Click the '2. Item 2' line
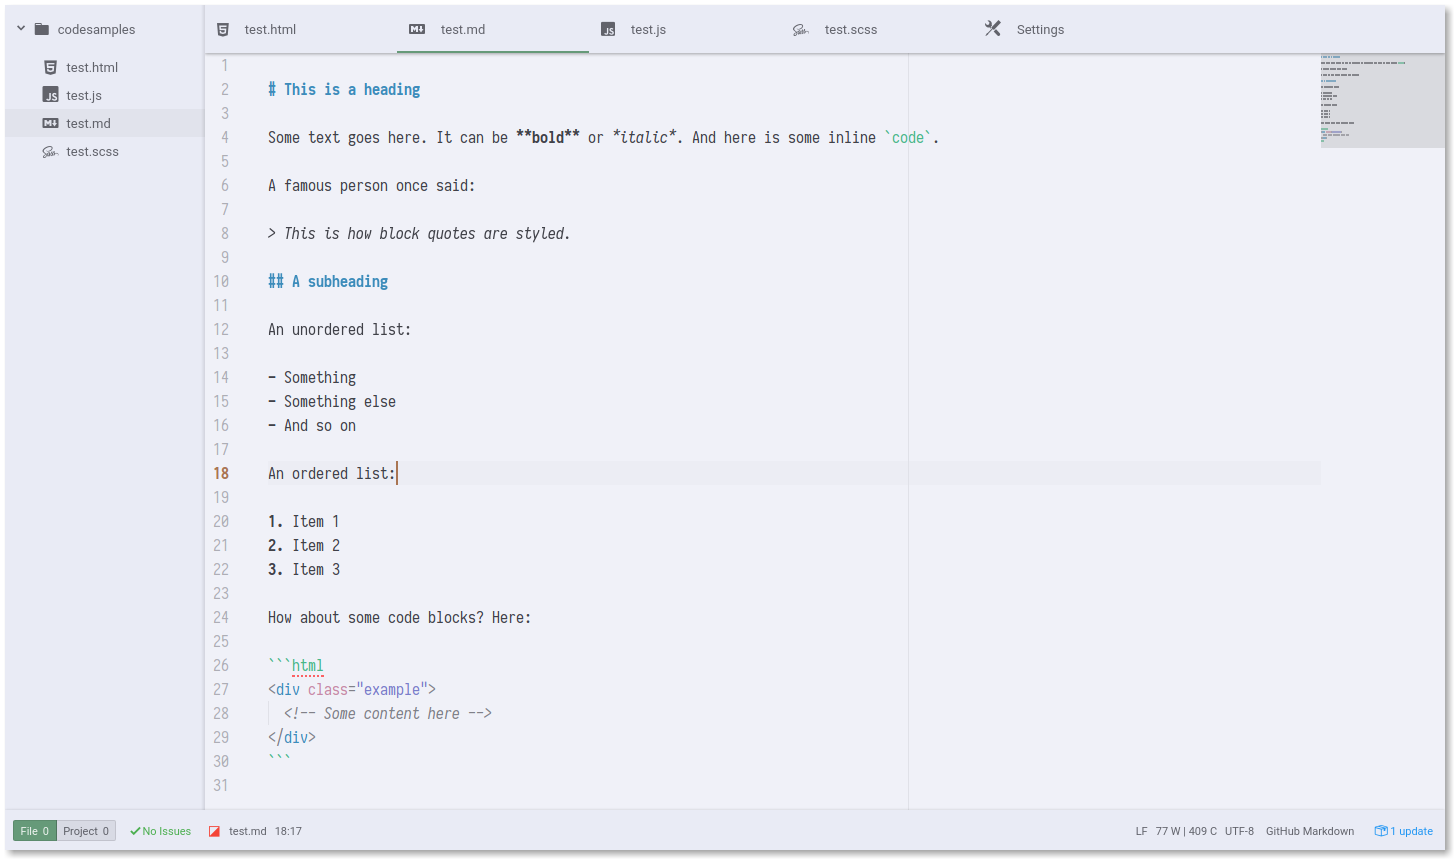Screen dimensions: 1454x859 304,545
